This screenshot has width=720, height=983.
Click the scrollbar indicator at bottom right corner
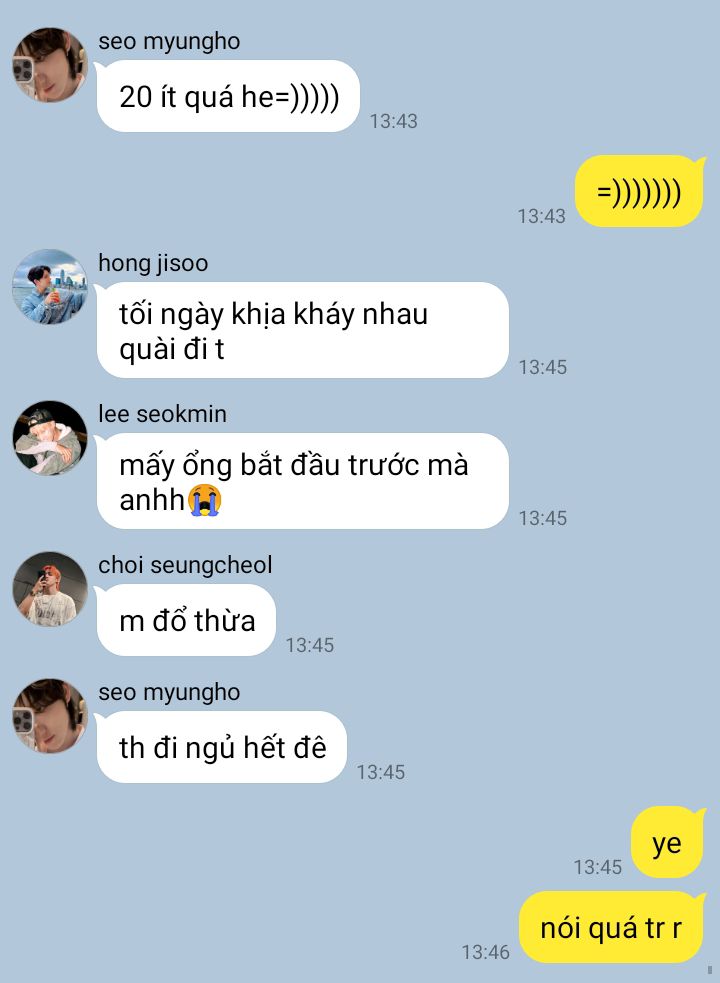click(x=709, y=970)
